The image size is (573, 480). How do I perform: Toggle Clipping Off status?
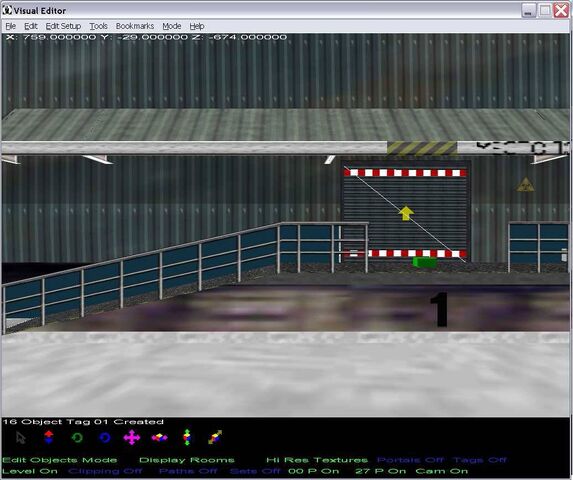click(105, 471)
